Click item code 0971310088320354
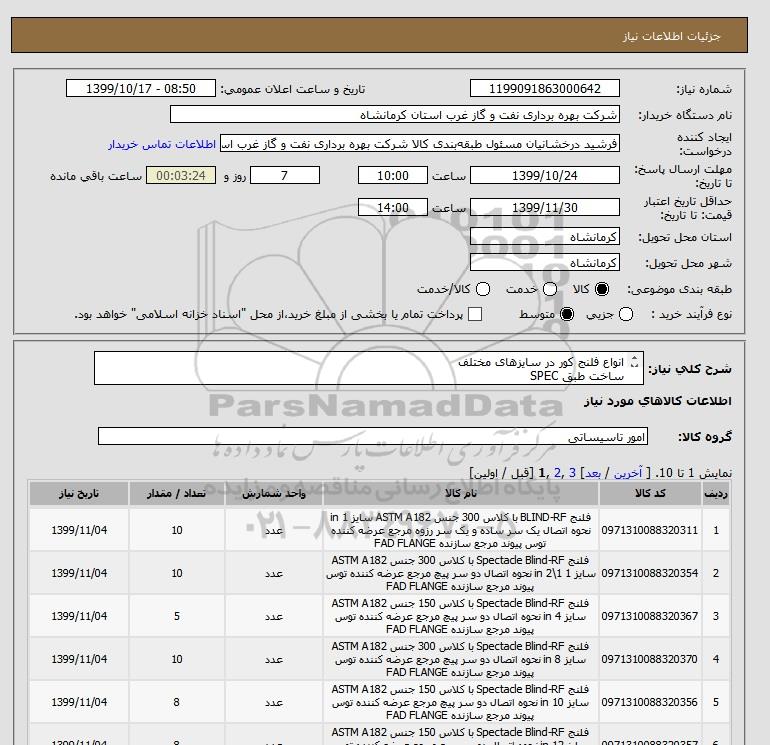The width and height of the screenshot is (770, 745). click(x=650, y=573)
